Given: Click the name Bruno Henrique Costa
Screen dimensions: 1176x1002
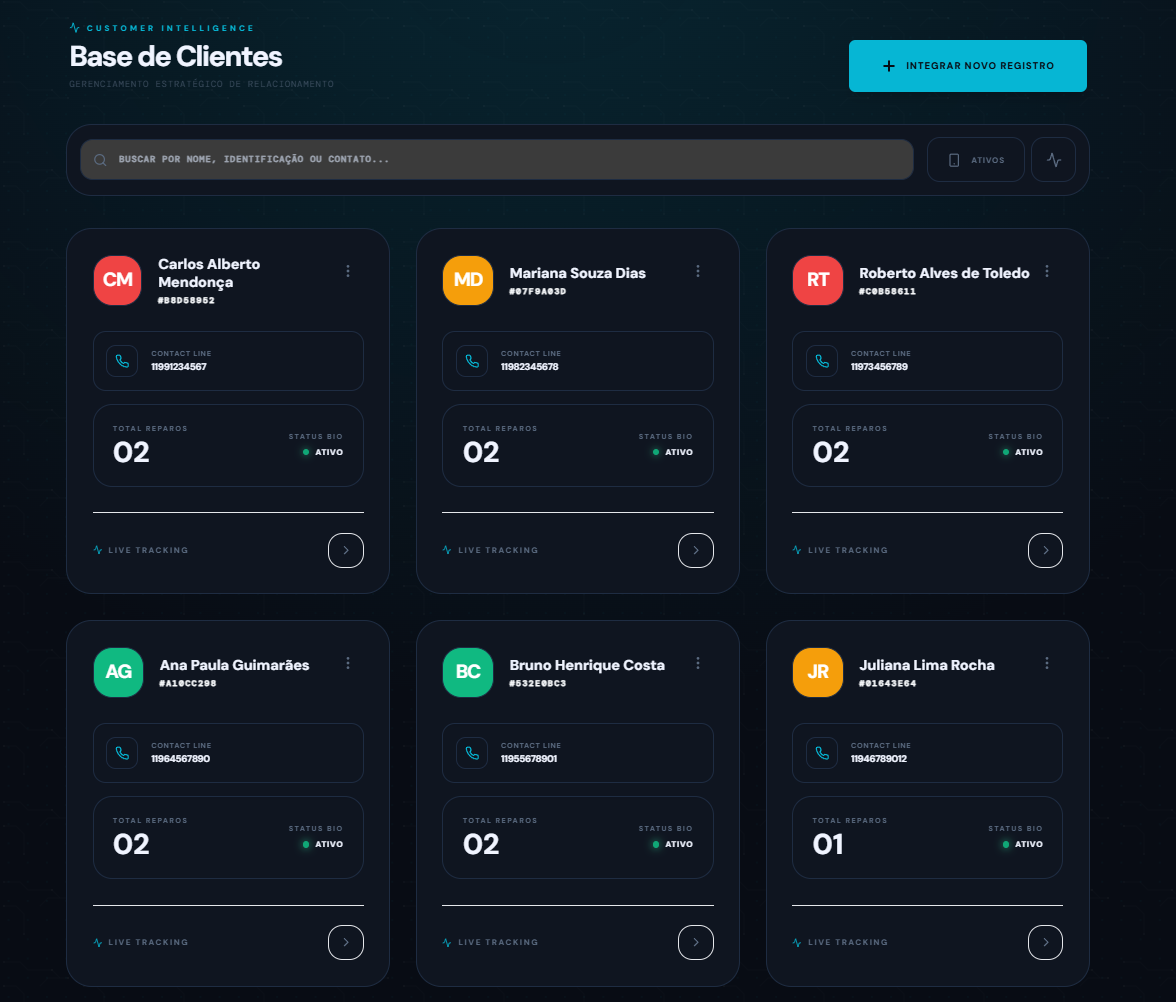Looking at the screenshot, I should coord(587,665).
